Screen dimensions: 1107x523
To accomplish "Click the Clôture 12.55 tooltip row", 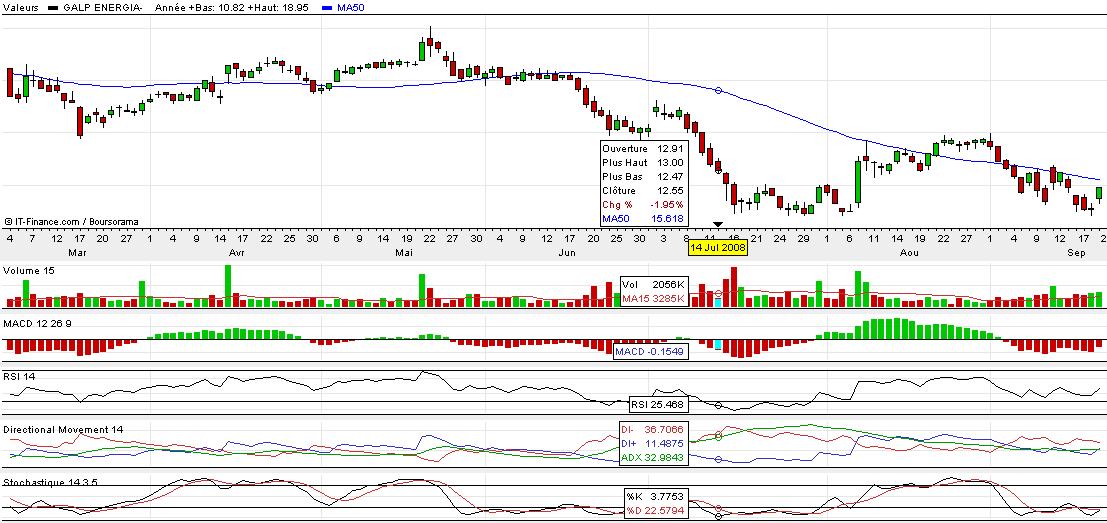I will 643,191.
